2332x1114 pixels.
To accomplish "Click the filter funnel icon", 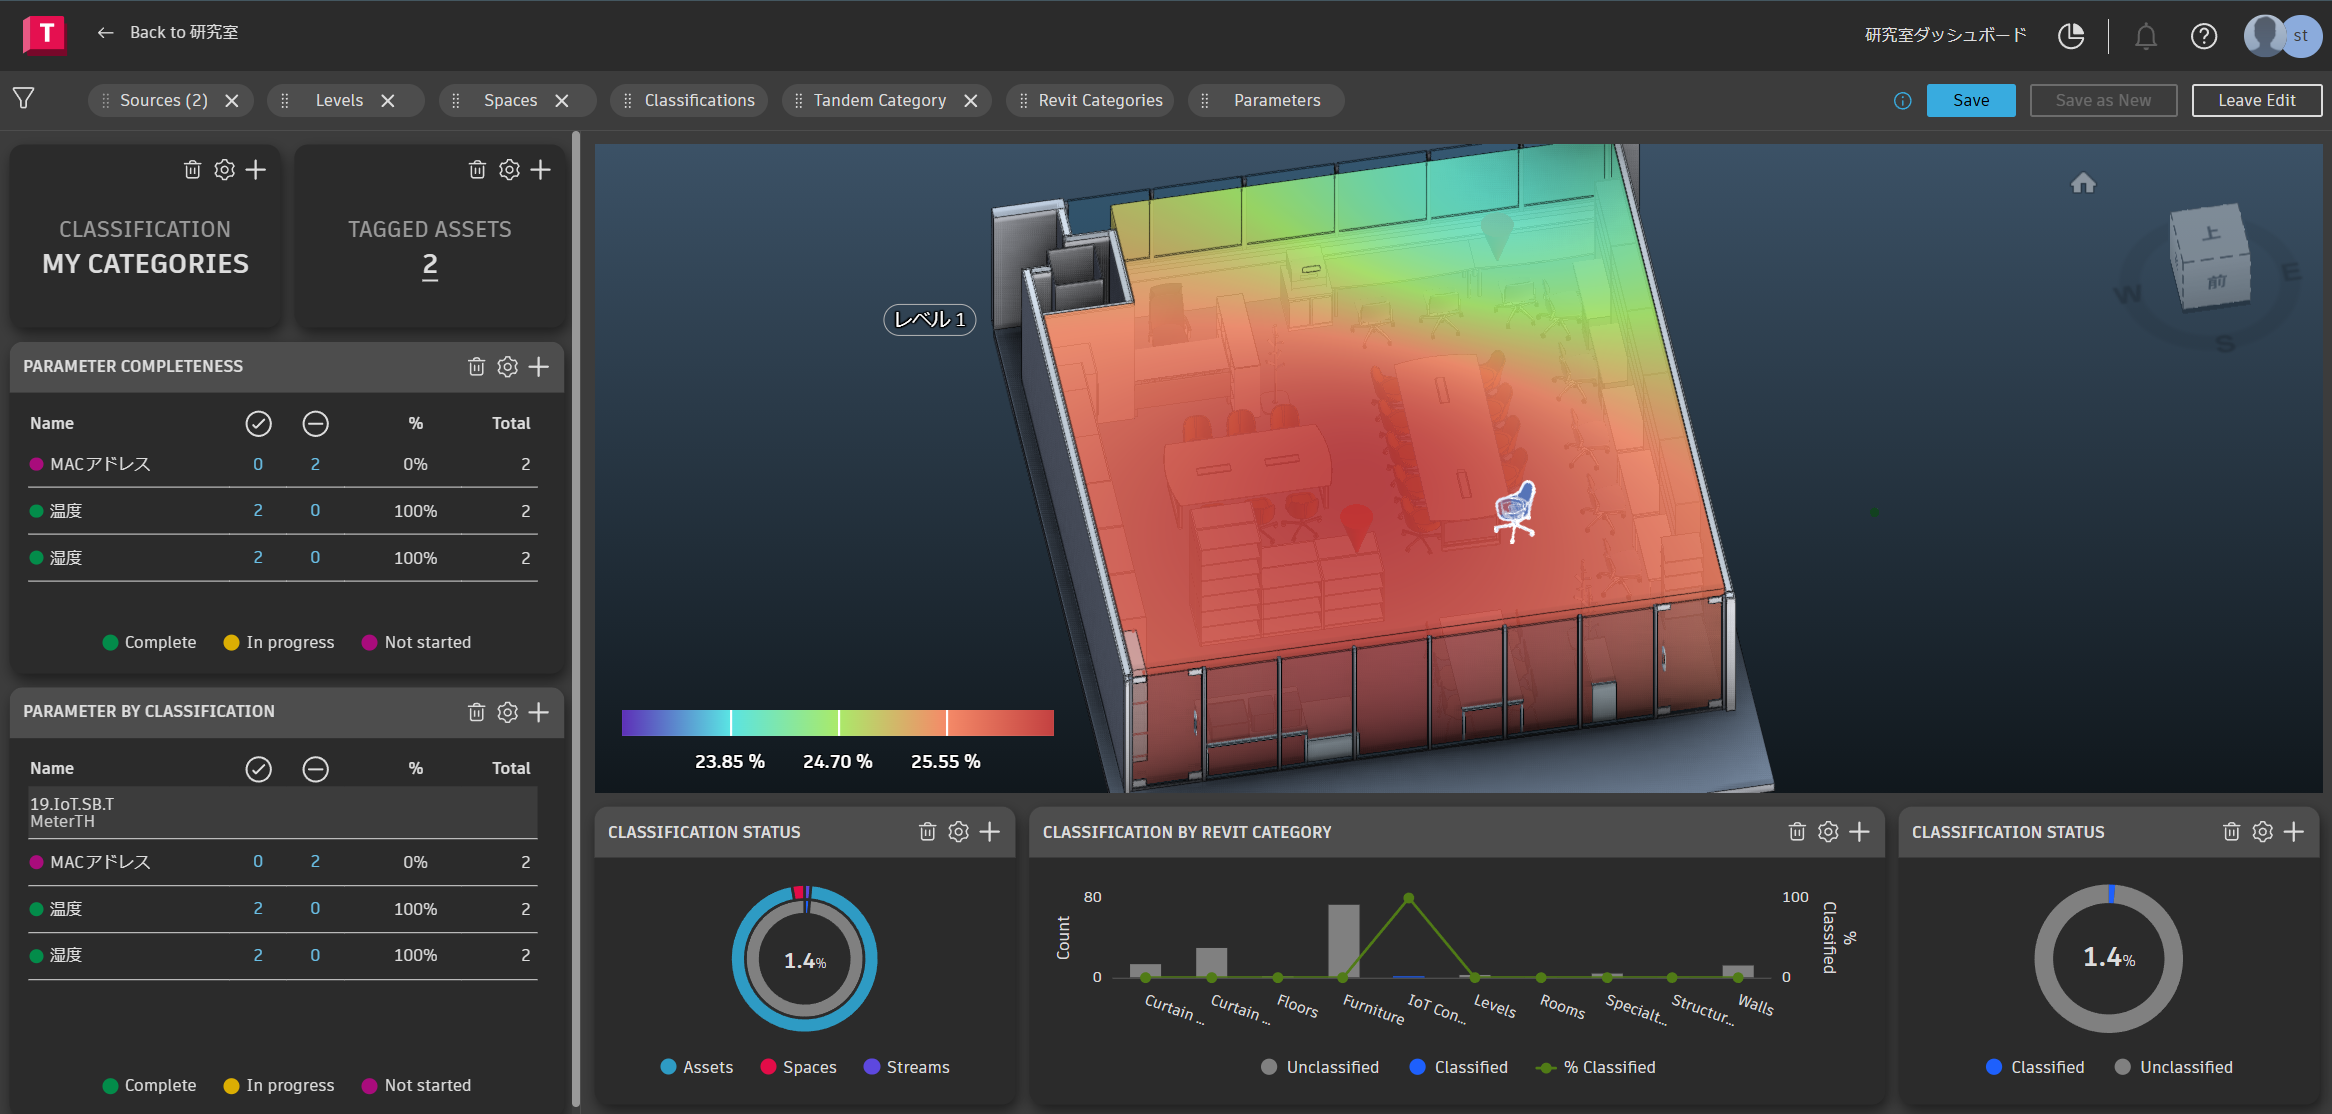I will (x=24, y=98).
